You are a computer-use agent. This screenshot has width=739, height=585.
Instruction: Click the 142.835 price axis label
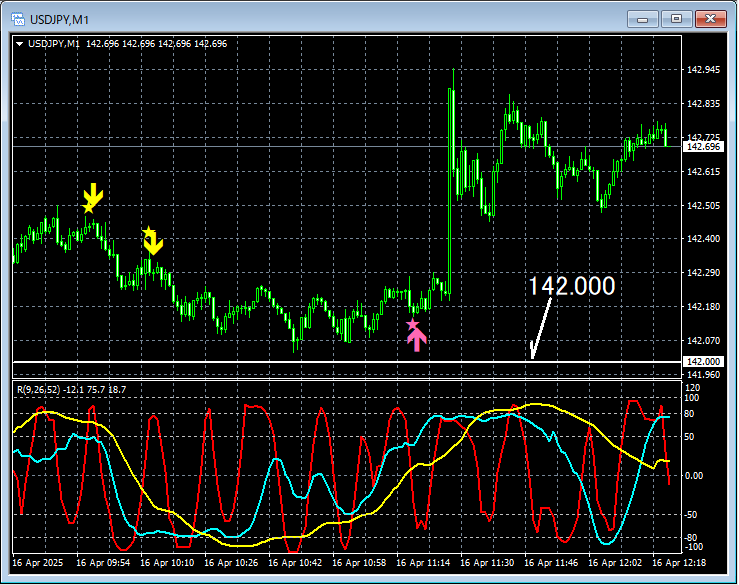(x=703, y=104)
